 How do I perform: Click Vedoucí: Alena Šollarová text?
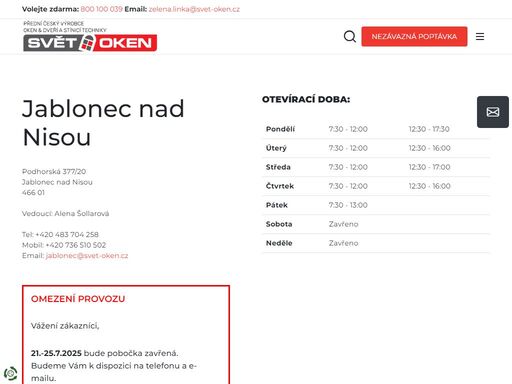[65, 213]
